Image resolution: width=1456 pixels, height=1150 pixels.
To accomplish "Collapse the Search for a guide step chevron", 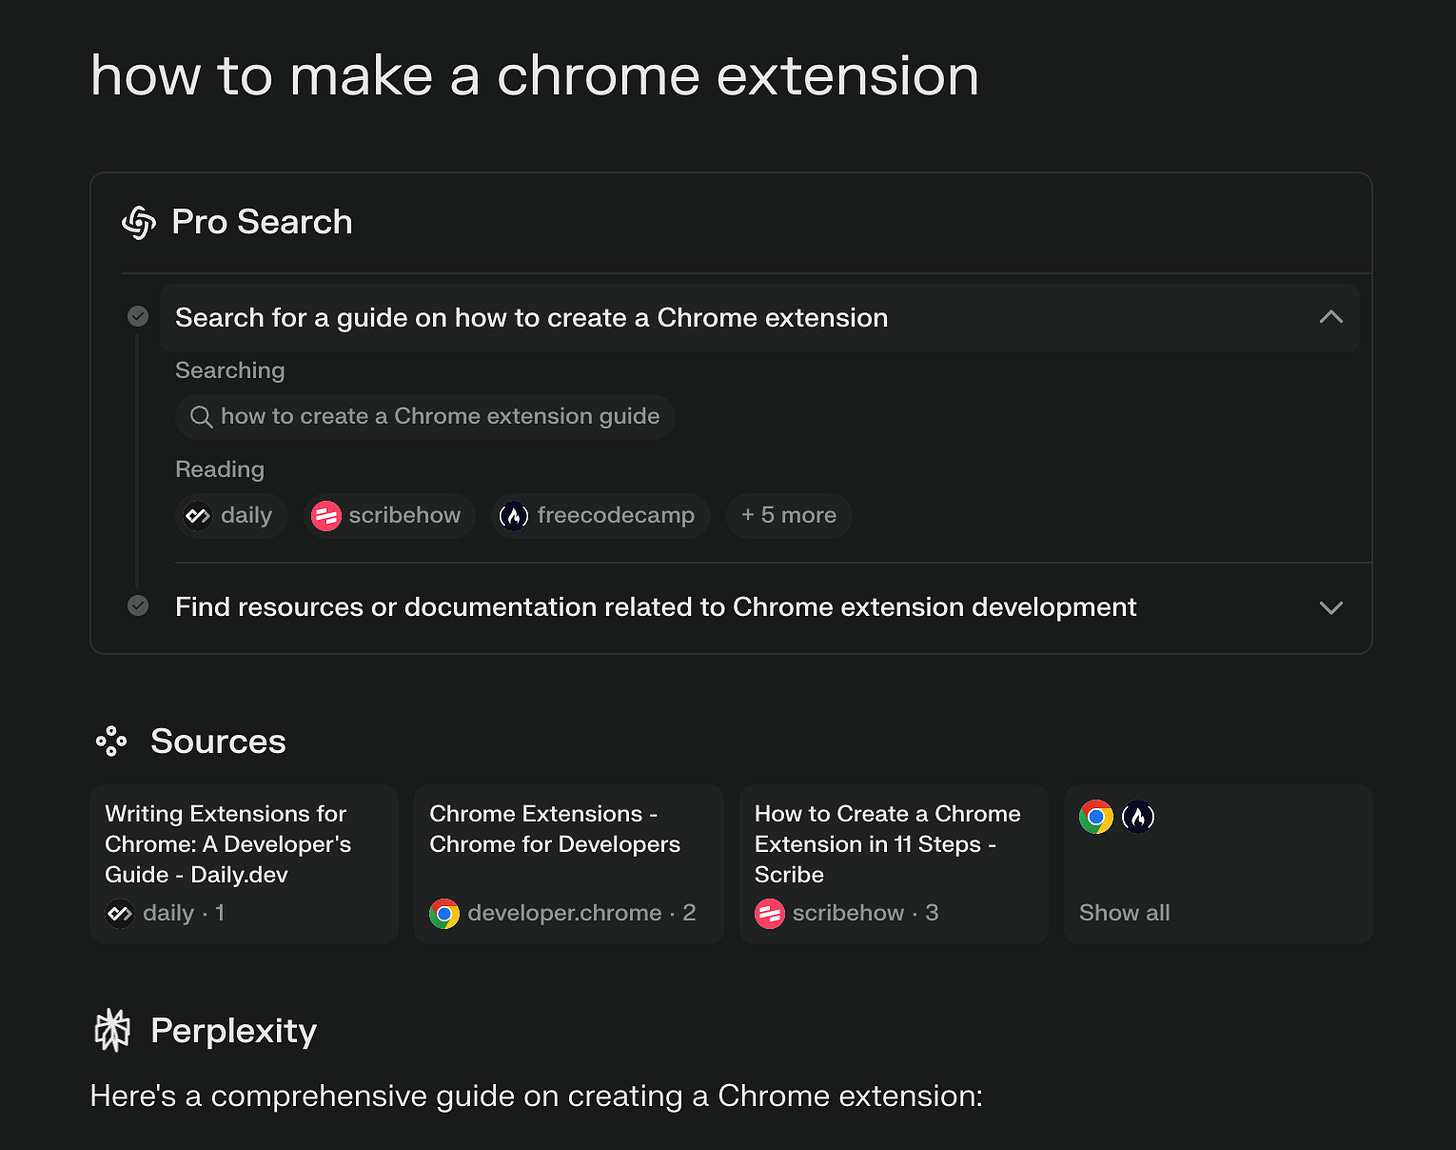I will (x=1330, y=317).
